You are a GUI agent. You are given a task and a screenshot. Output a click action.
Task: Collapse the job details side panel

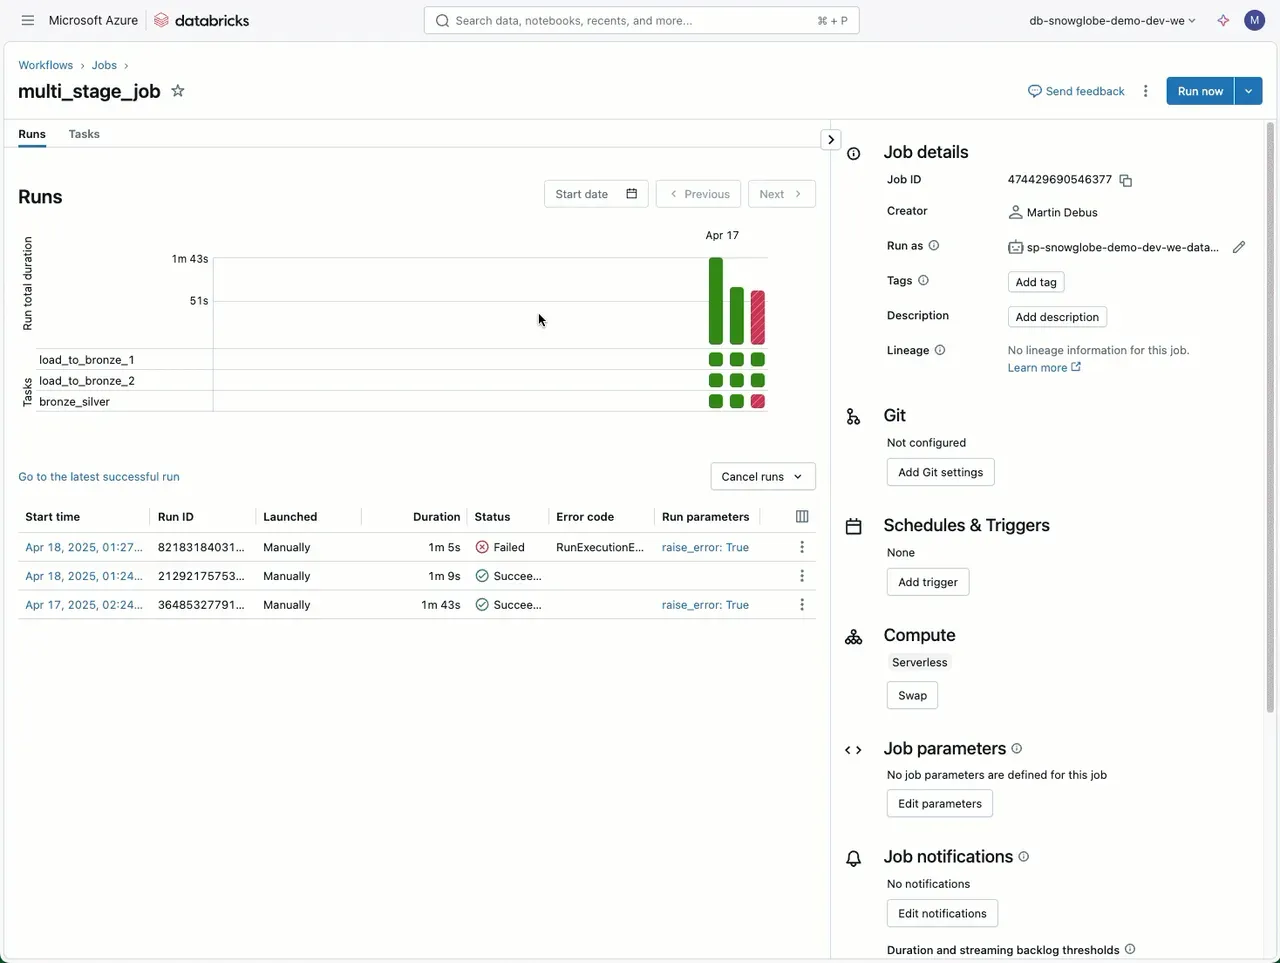(x=831, y=140)
